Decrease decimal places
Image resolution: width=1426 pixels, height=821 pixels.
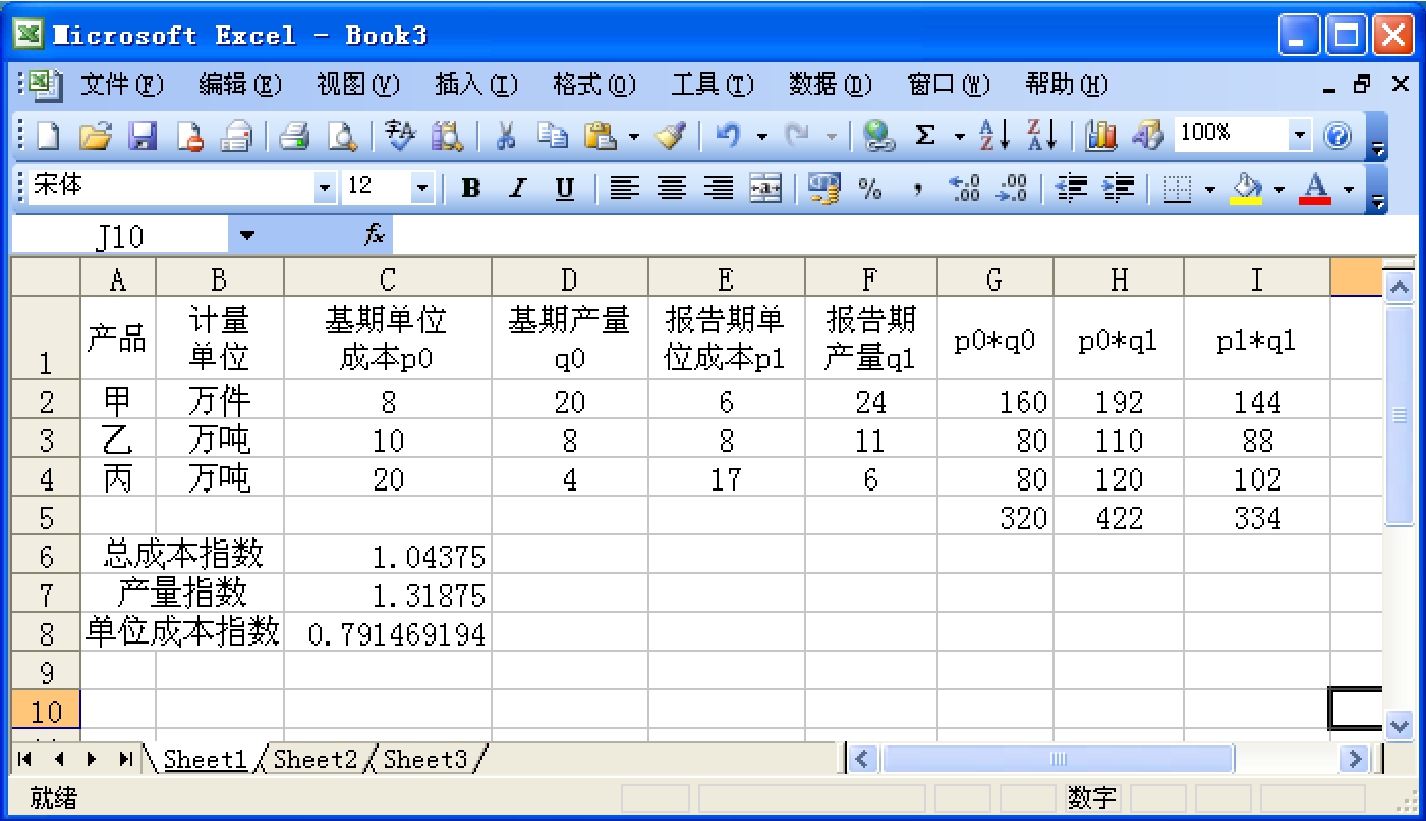pos(1011,187)
